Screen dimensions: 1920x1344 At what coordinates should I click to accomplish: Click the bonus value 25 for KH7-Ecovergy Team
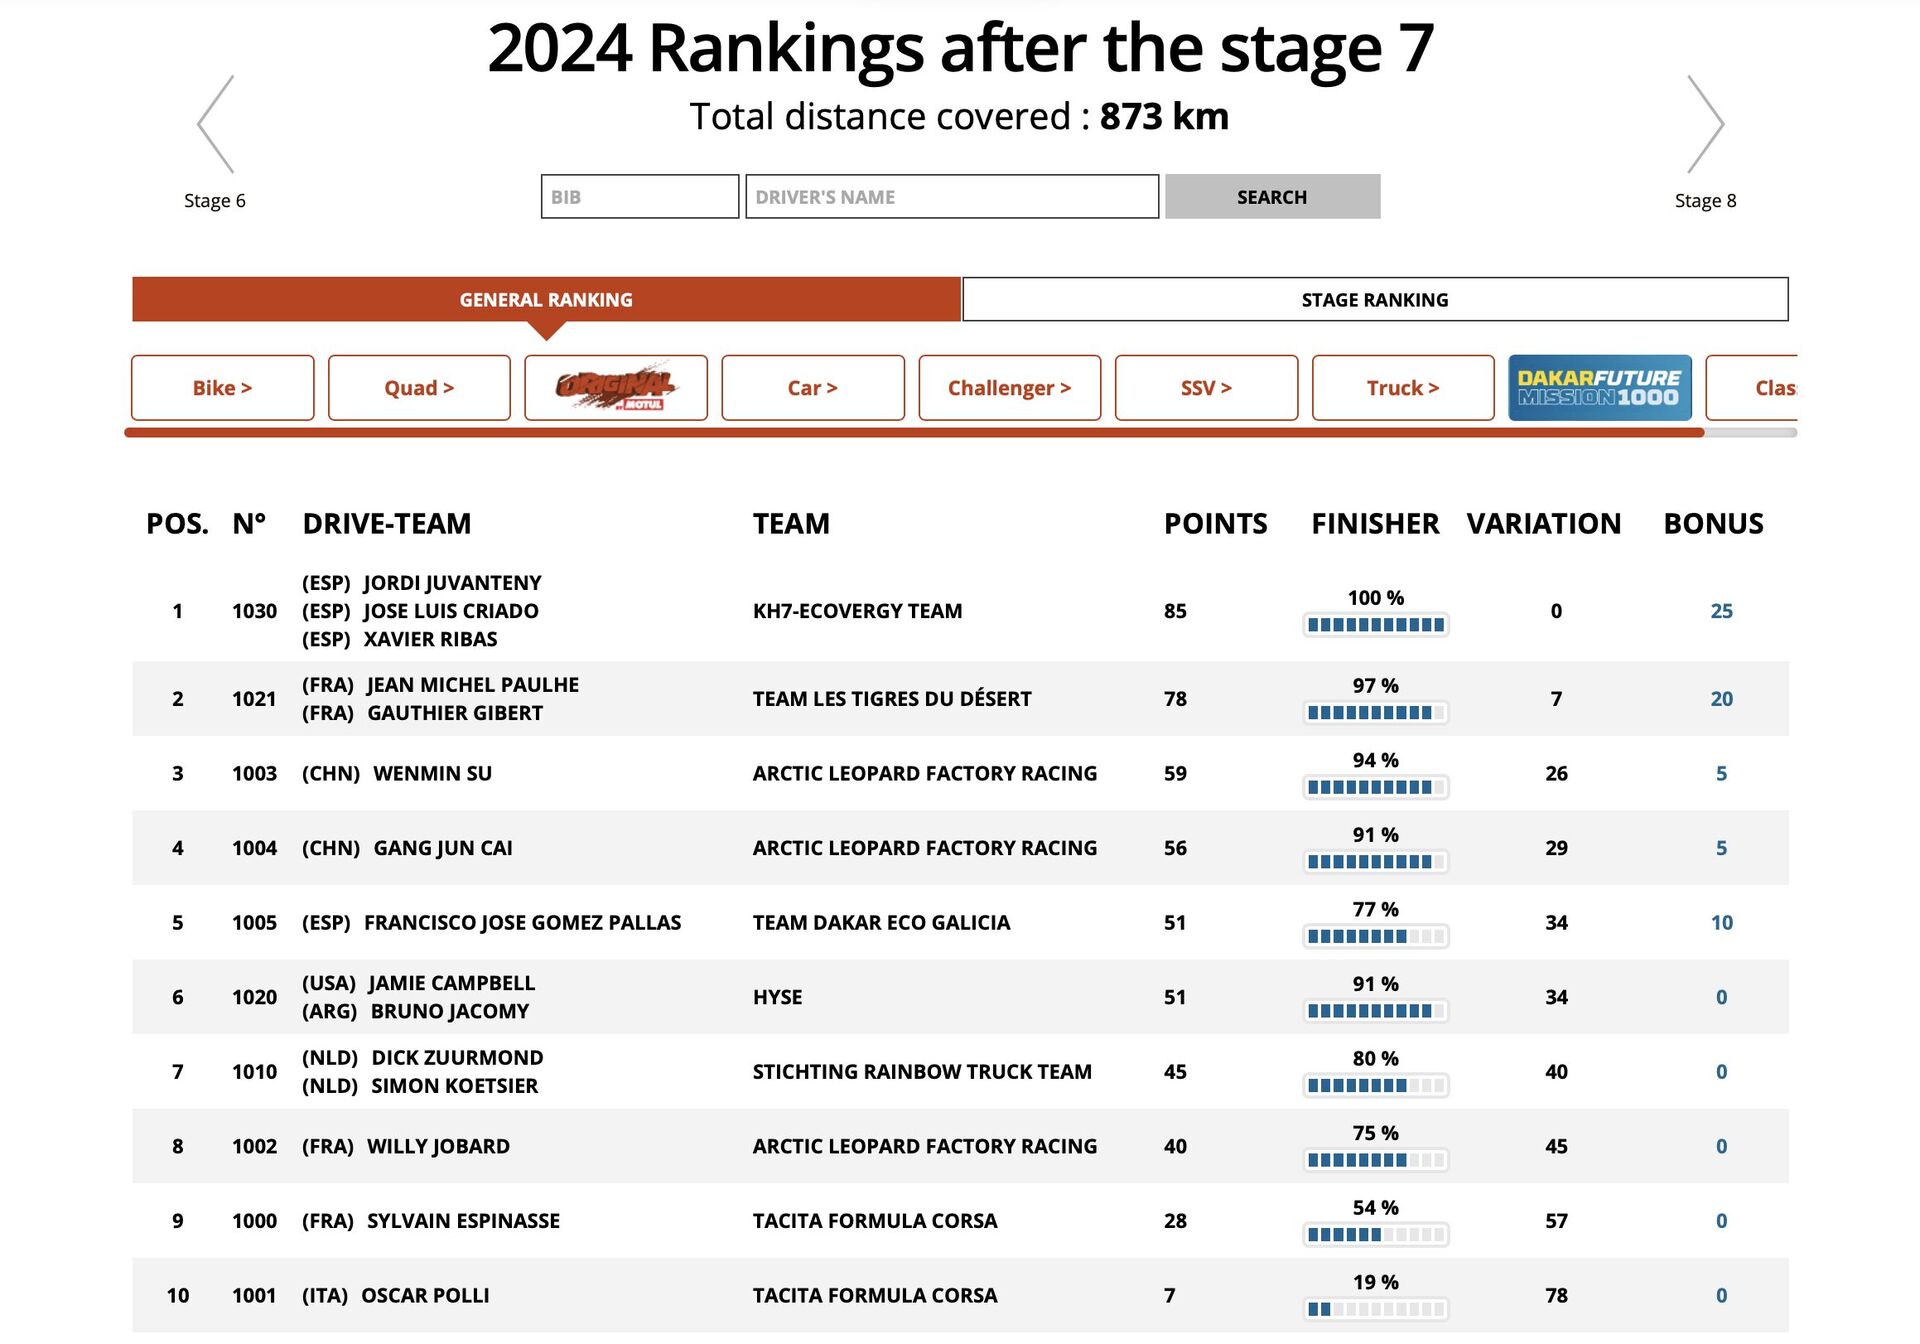point(1721,611)
